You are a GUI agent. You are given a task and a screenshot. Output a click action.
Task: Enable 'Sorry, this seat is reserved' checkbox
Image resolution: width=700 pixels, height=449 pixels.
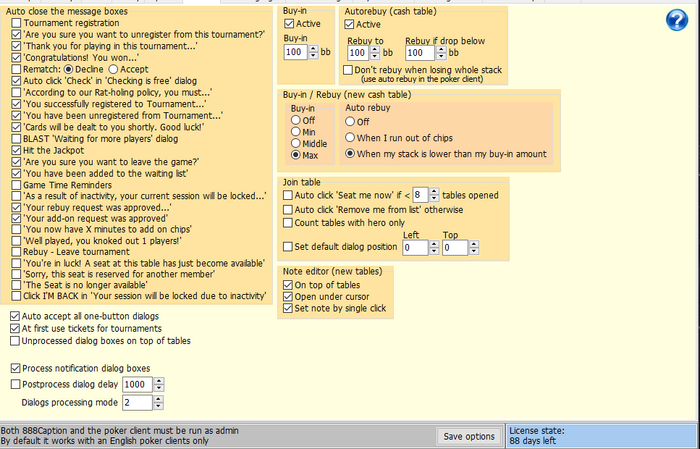click(16, 274)
